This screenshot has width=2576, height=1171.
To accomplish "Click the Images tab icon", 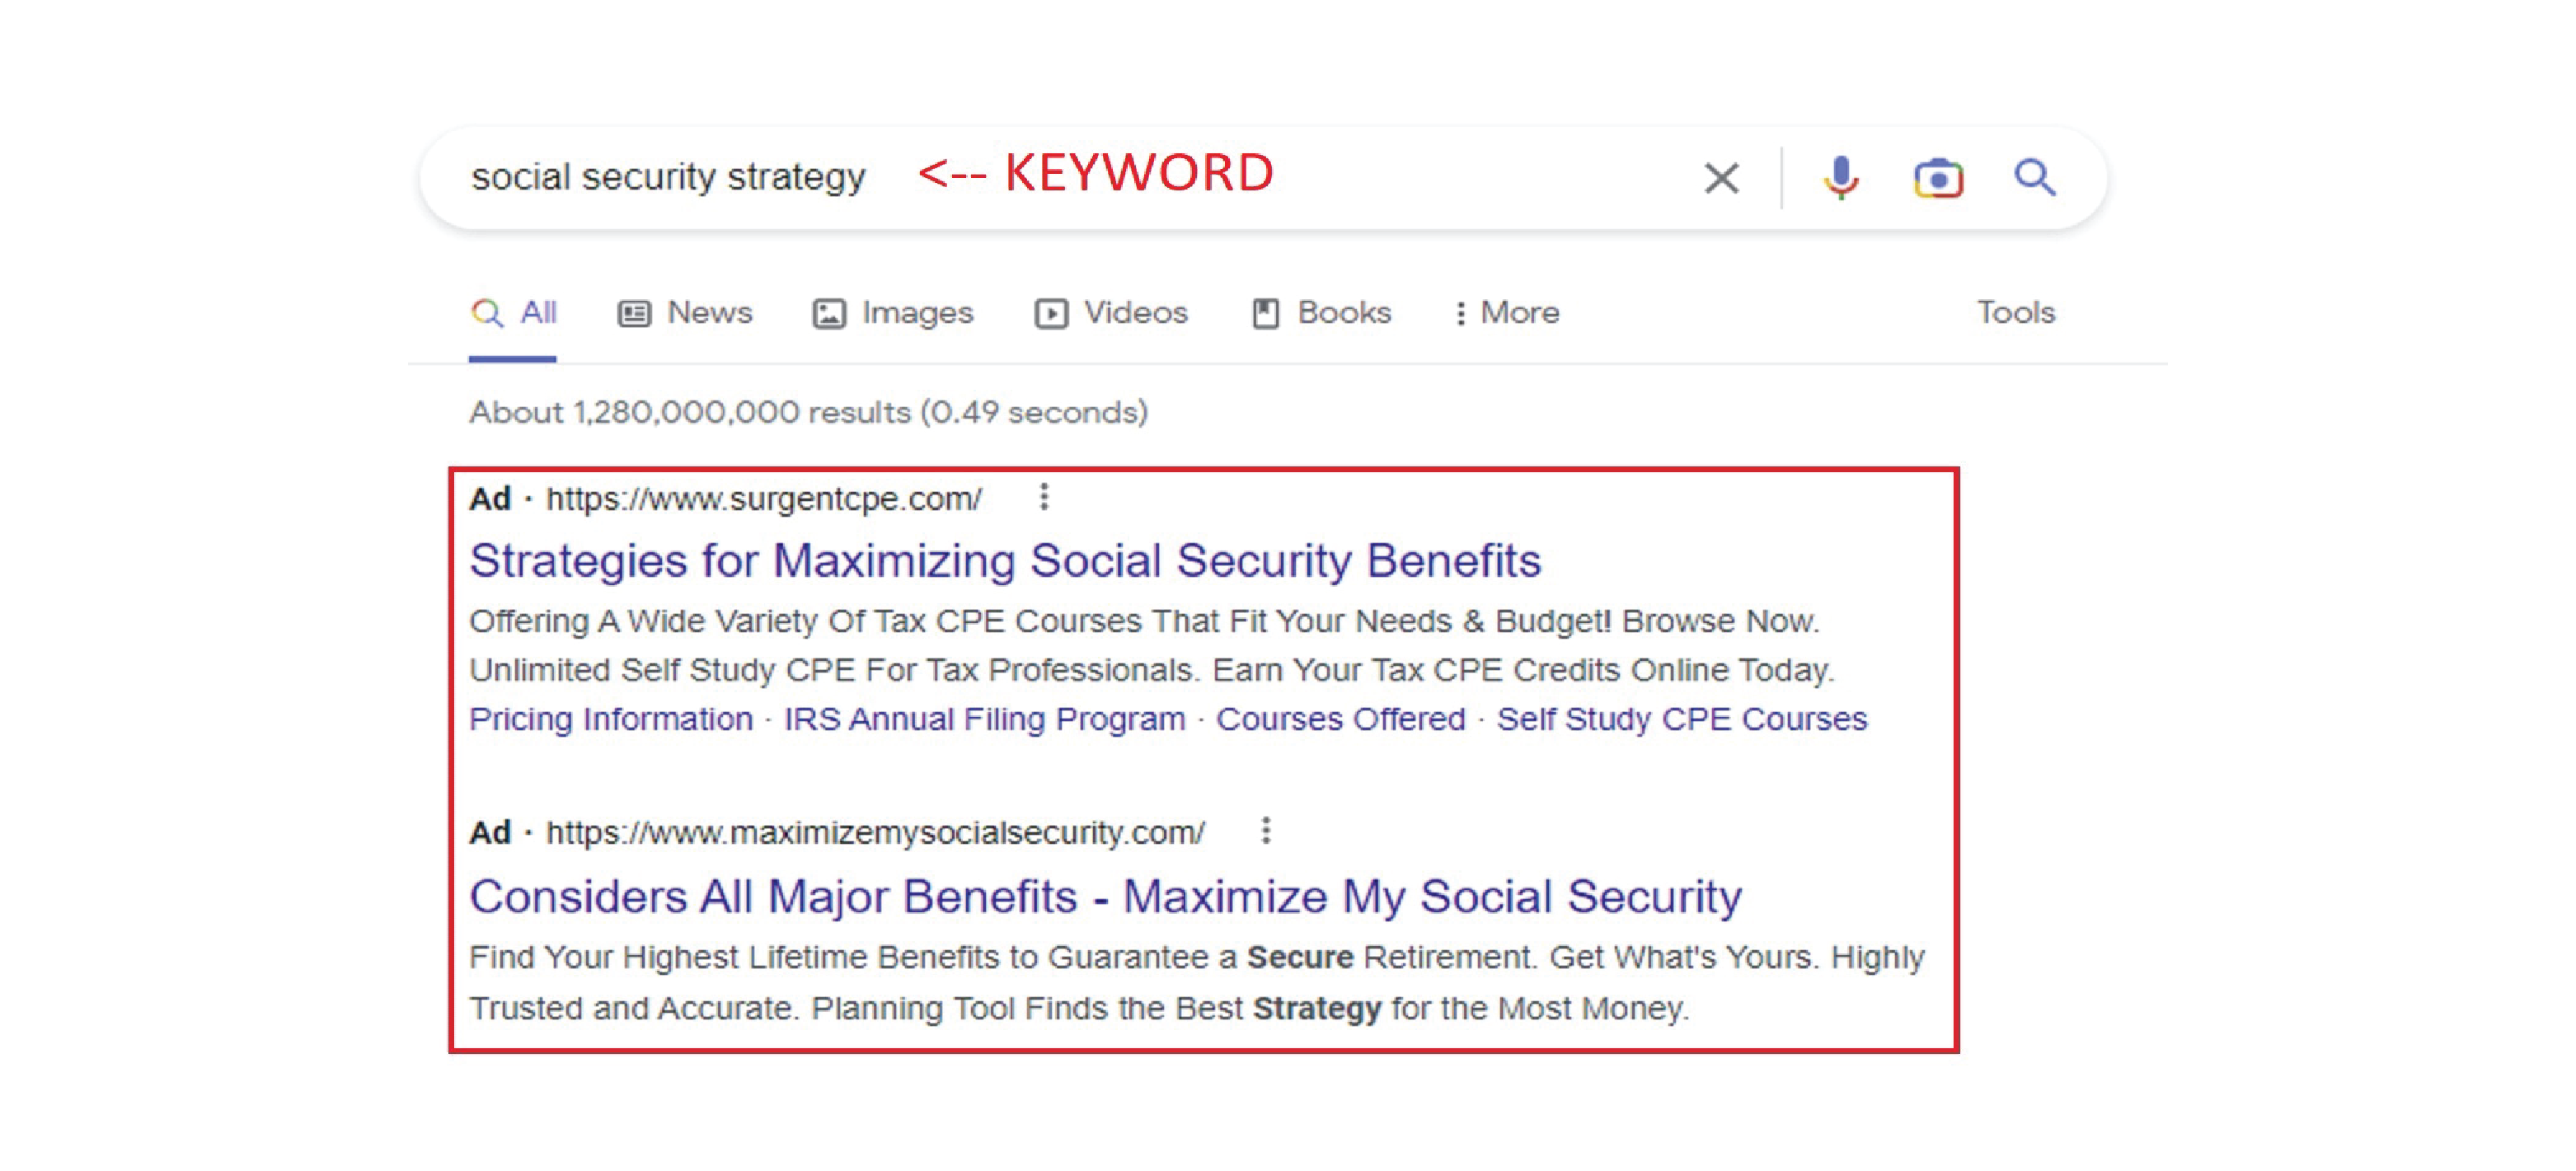I will [x=829, y=314].
